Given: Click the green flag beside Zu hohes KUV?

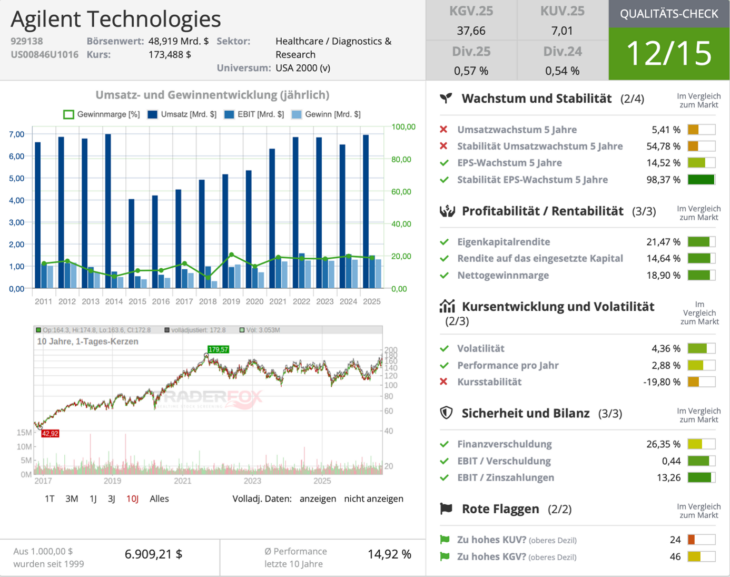Looking at the screenshot, I should pyautogui.click(x=445, y=540).
